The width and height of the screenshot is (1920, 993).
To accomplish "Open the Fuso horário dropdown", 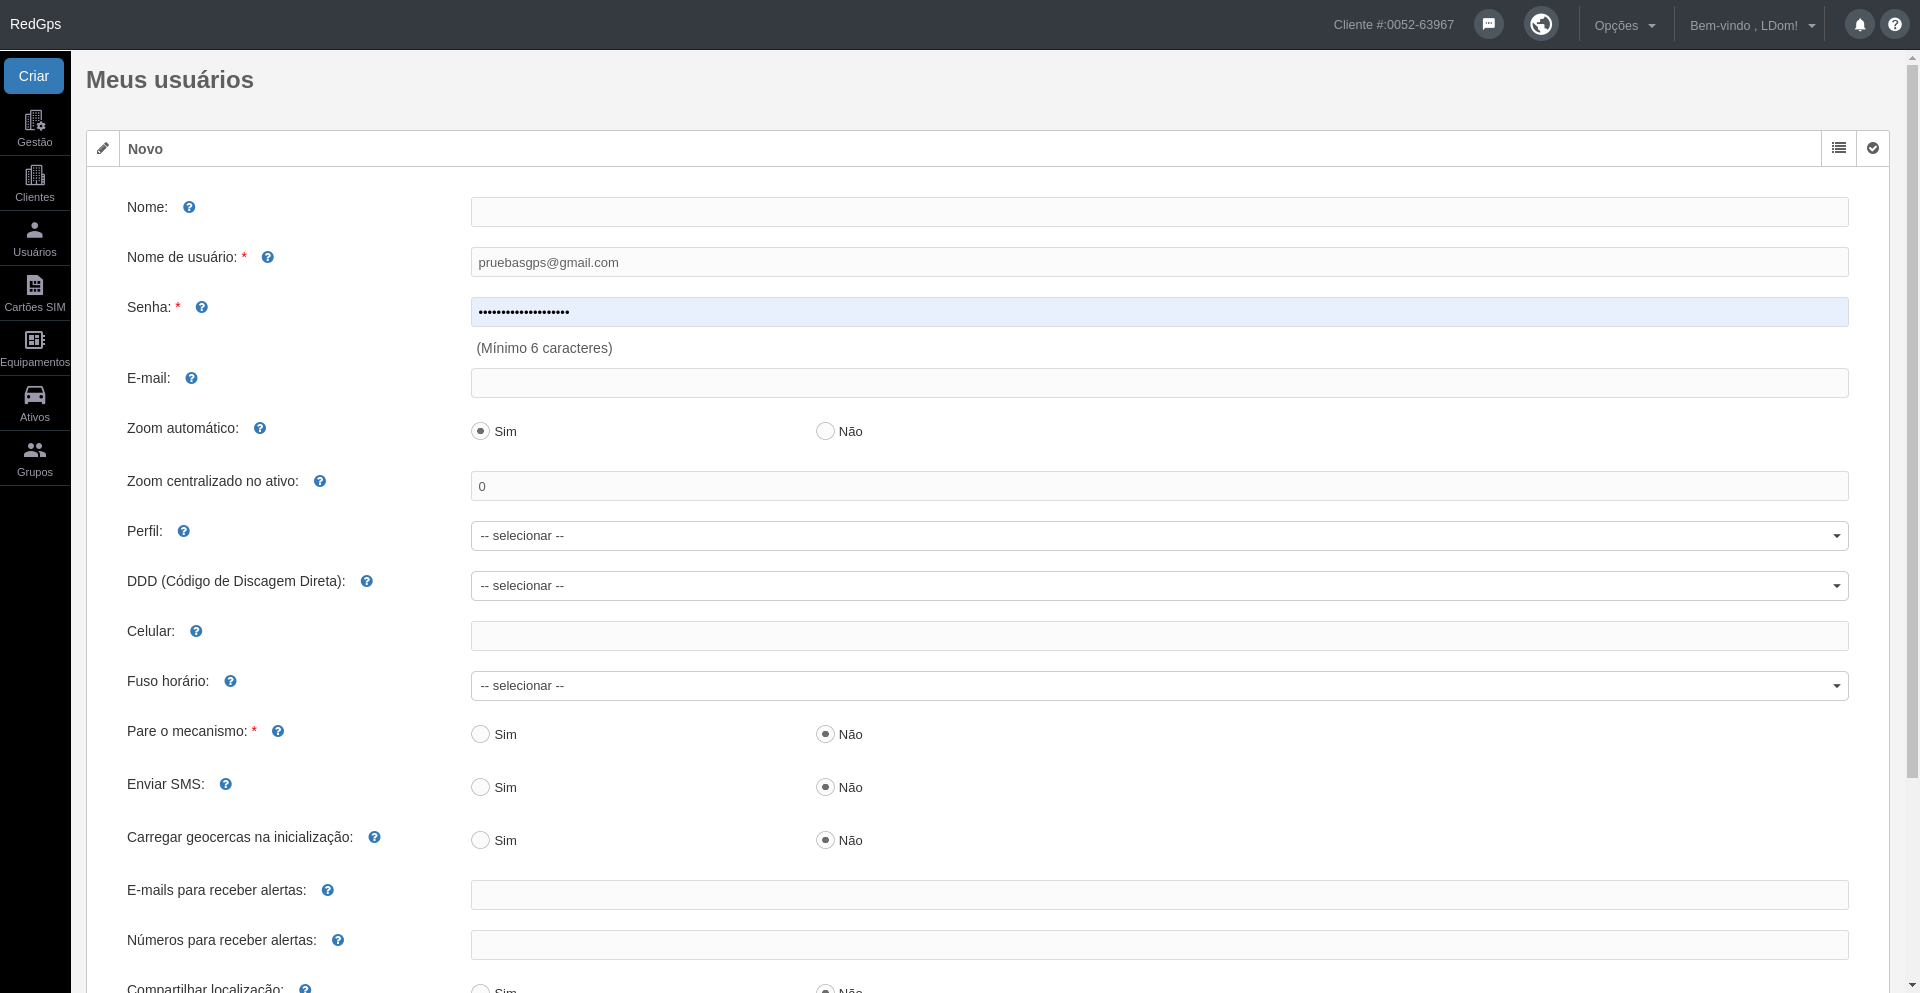I will pyautogui.click(x=1159, y=686).
